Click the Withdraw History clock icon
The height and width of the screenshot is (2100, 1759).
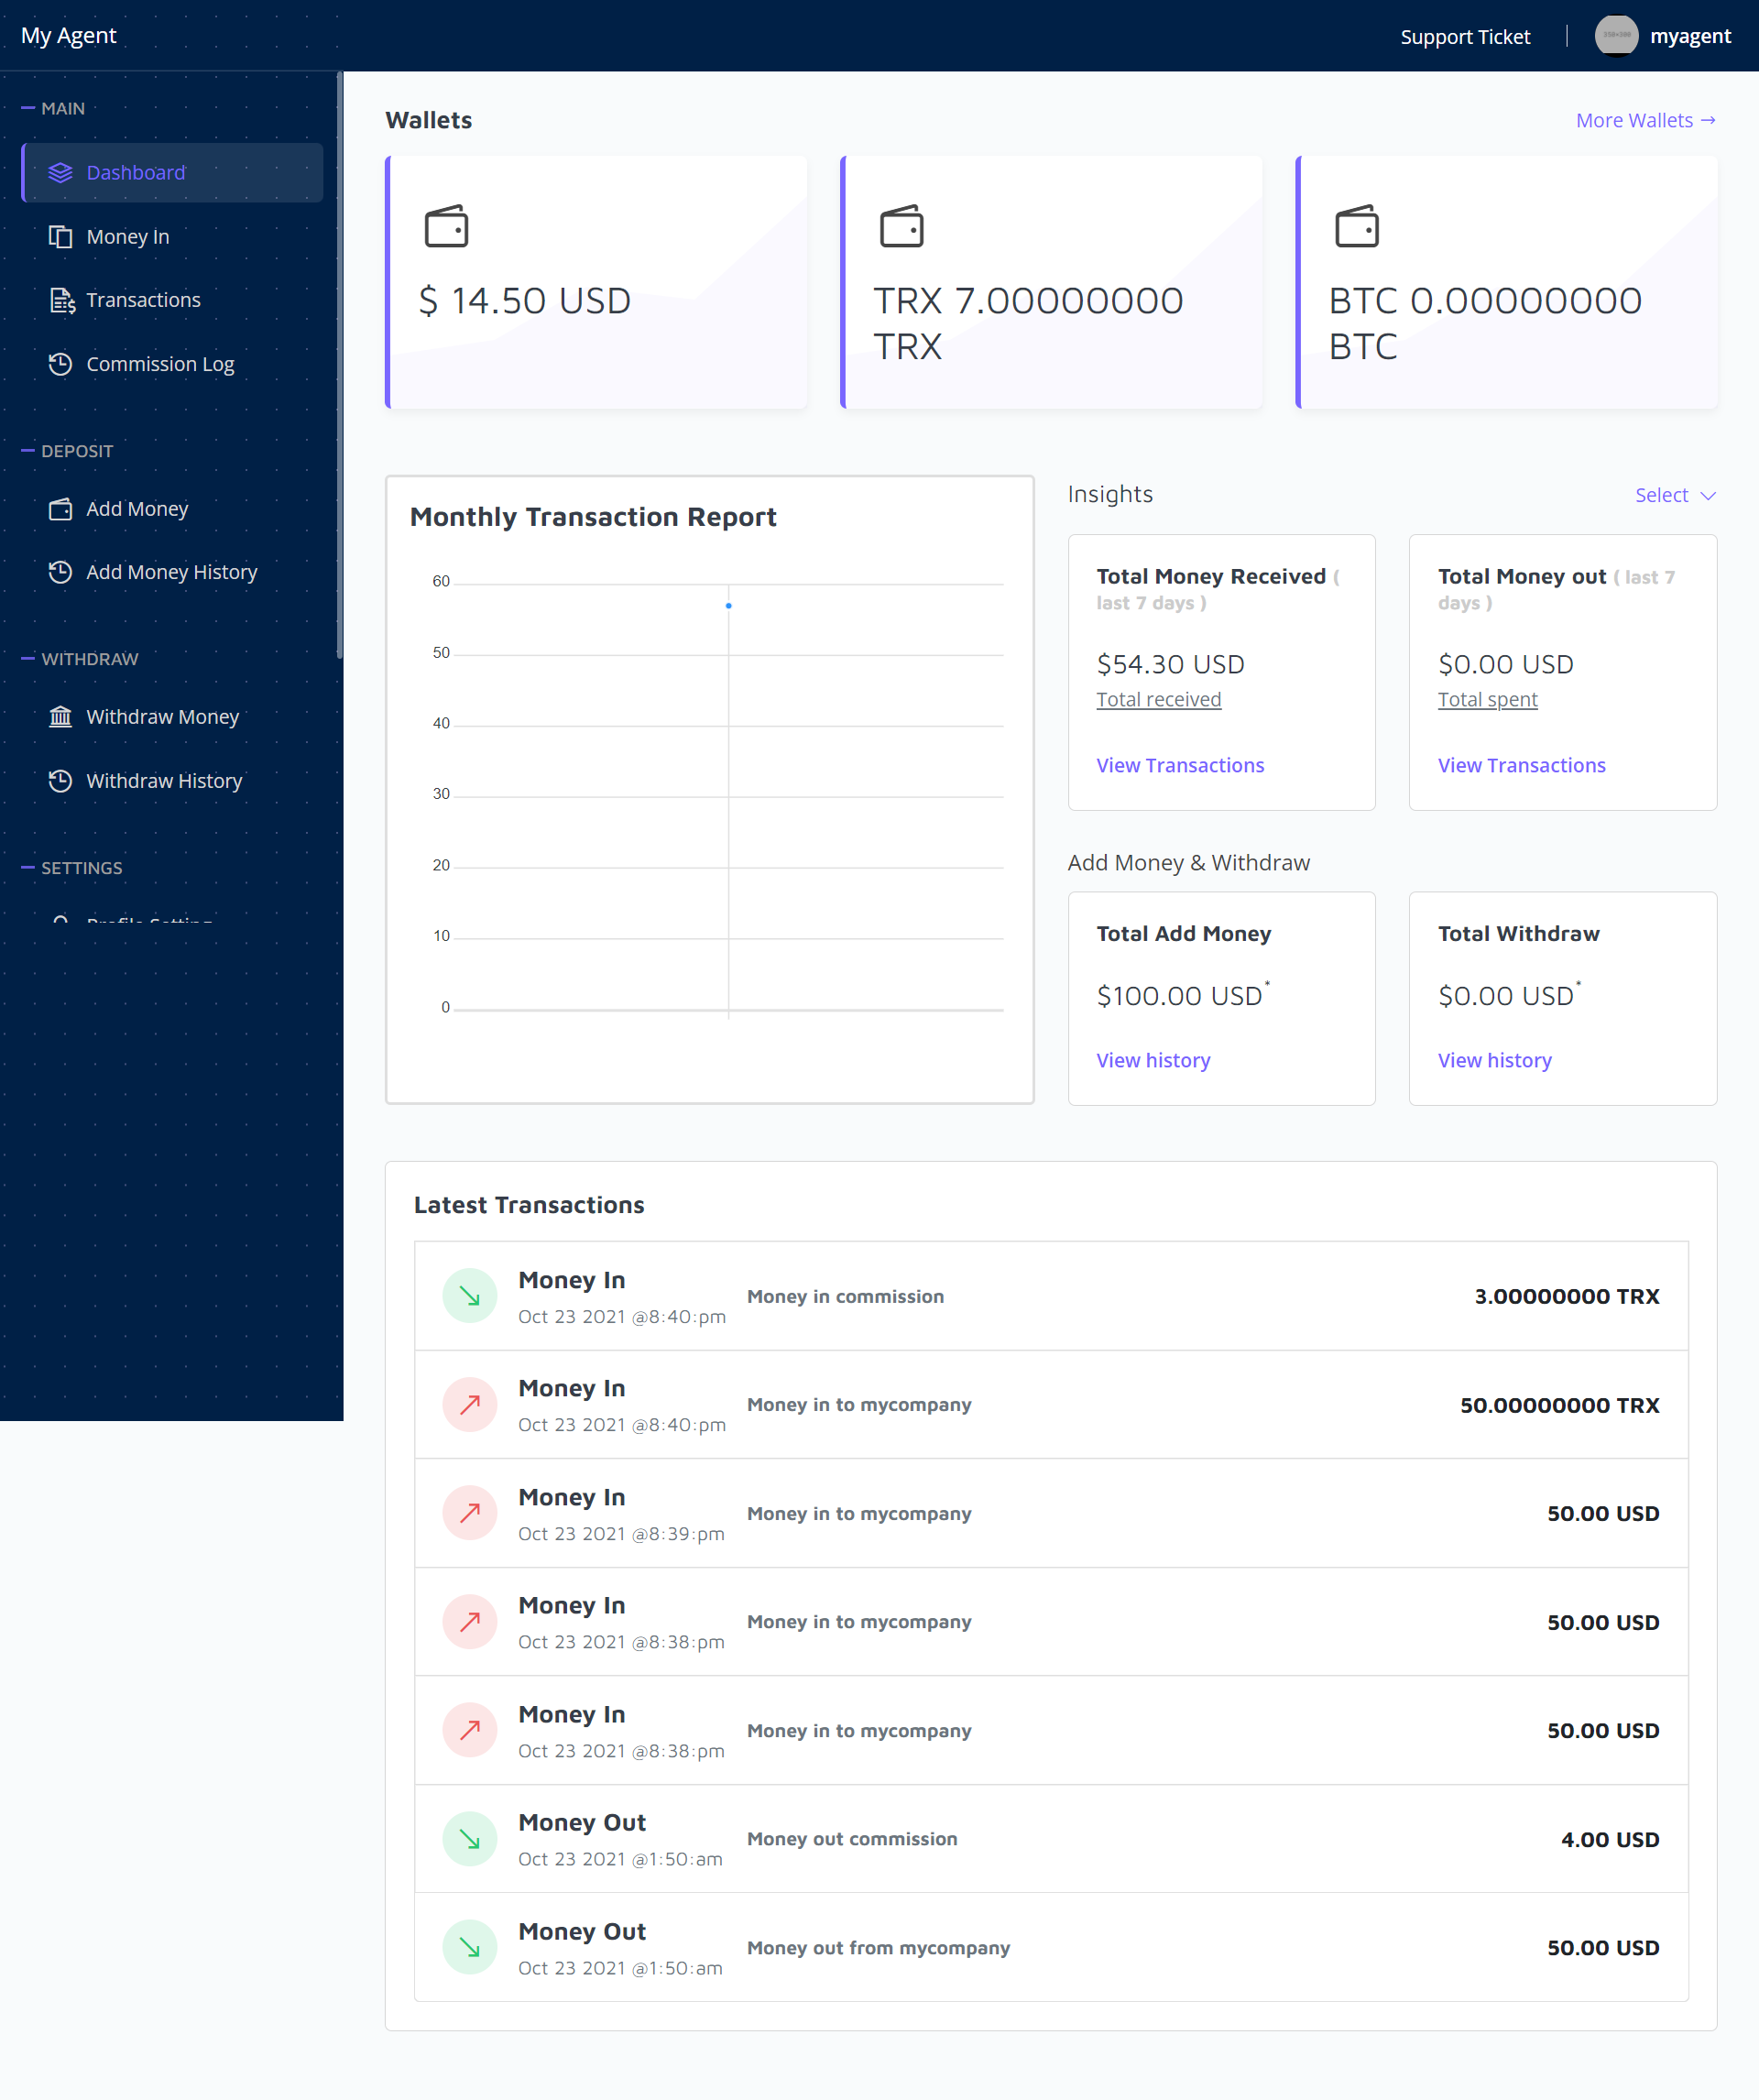coord(60,781)
